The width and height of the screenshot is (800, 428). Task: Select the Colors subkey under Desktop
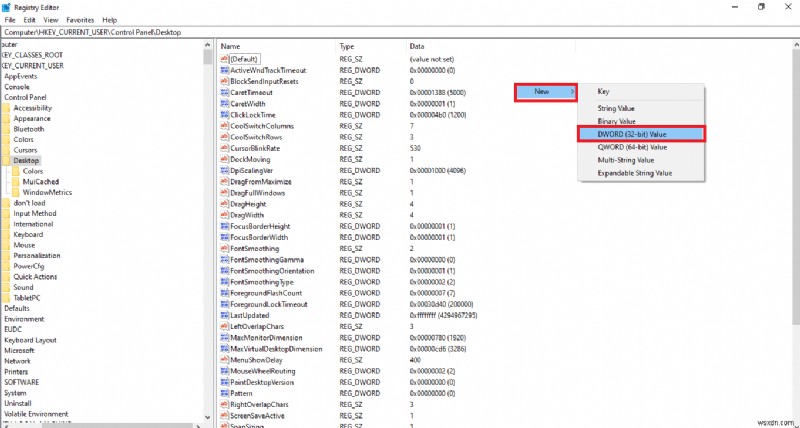(33, 171)
